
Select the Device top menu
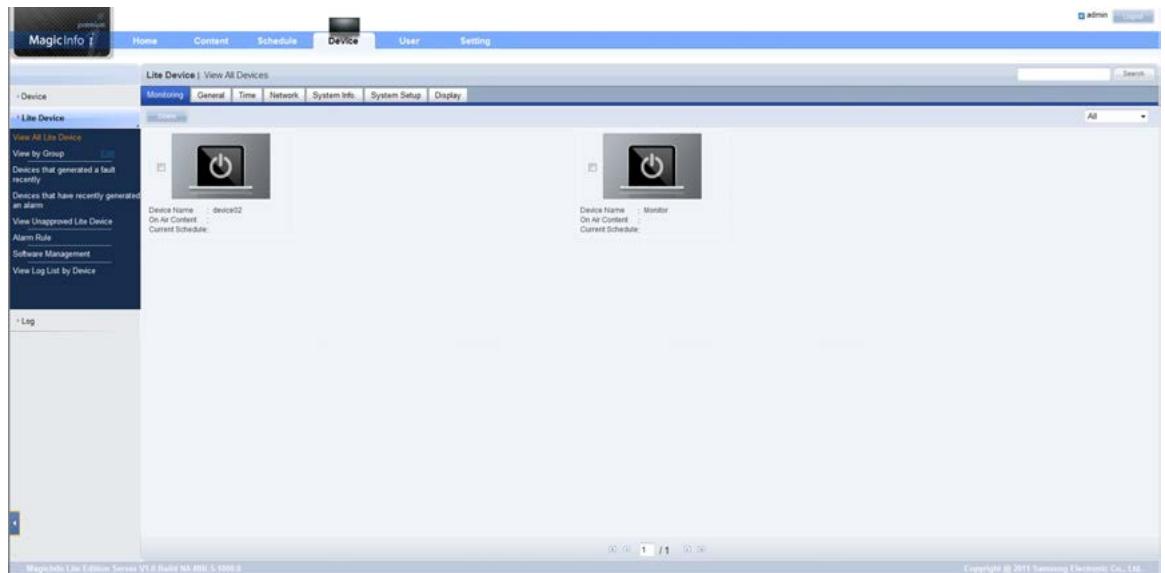(x=344, y=42)
